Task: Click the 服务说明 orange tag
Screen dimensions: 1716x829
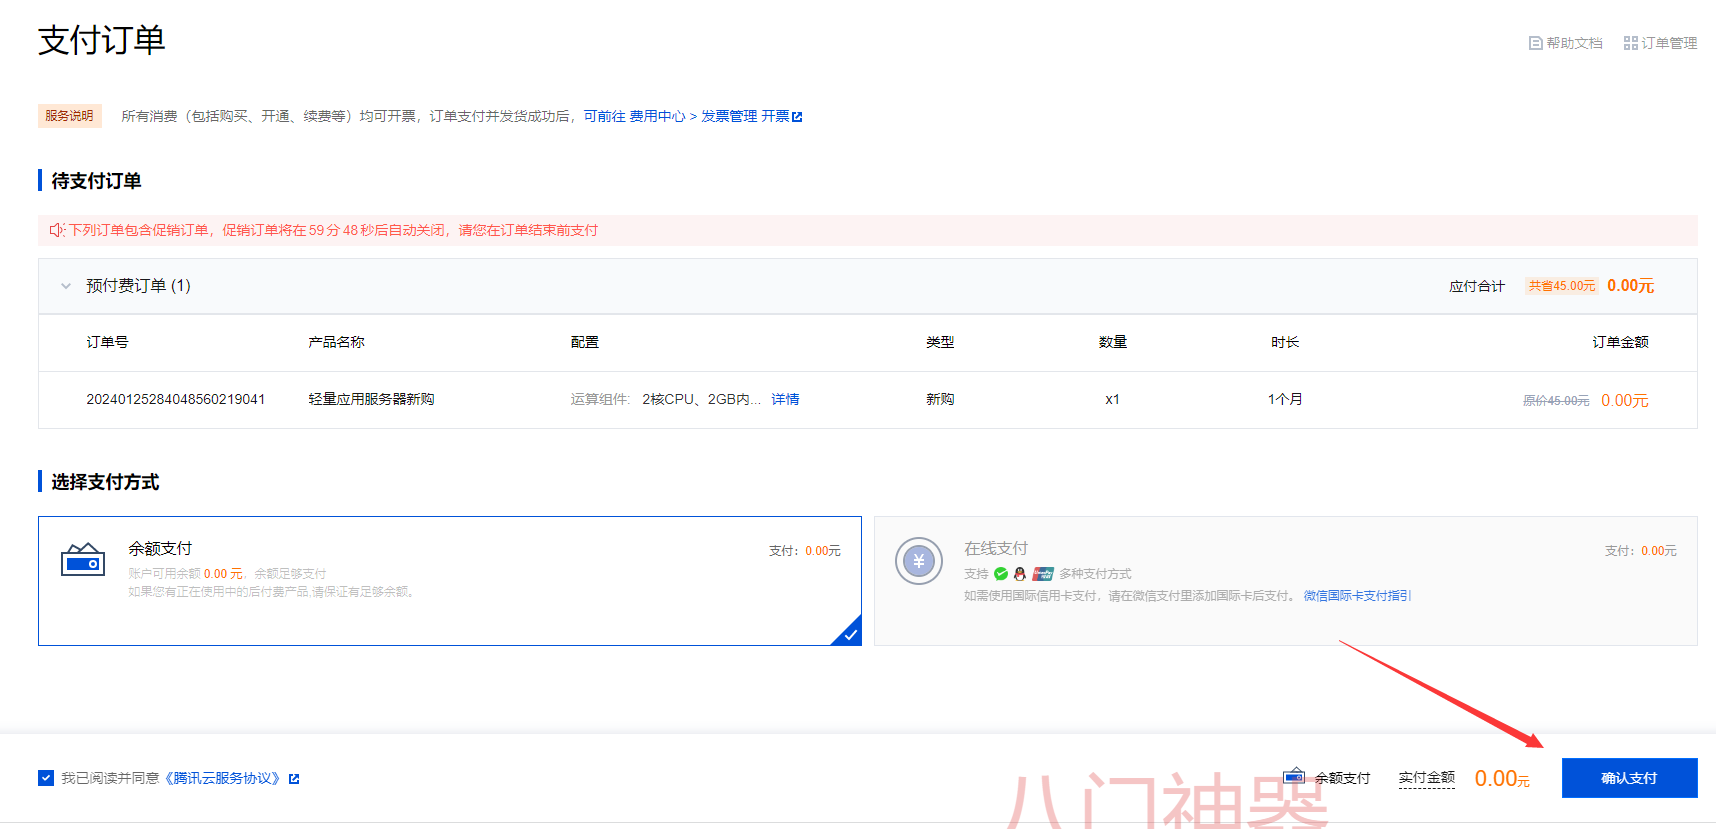Action: coord(69,116)
